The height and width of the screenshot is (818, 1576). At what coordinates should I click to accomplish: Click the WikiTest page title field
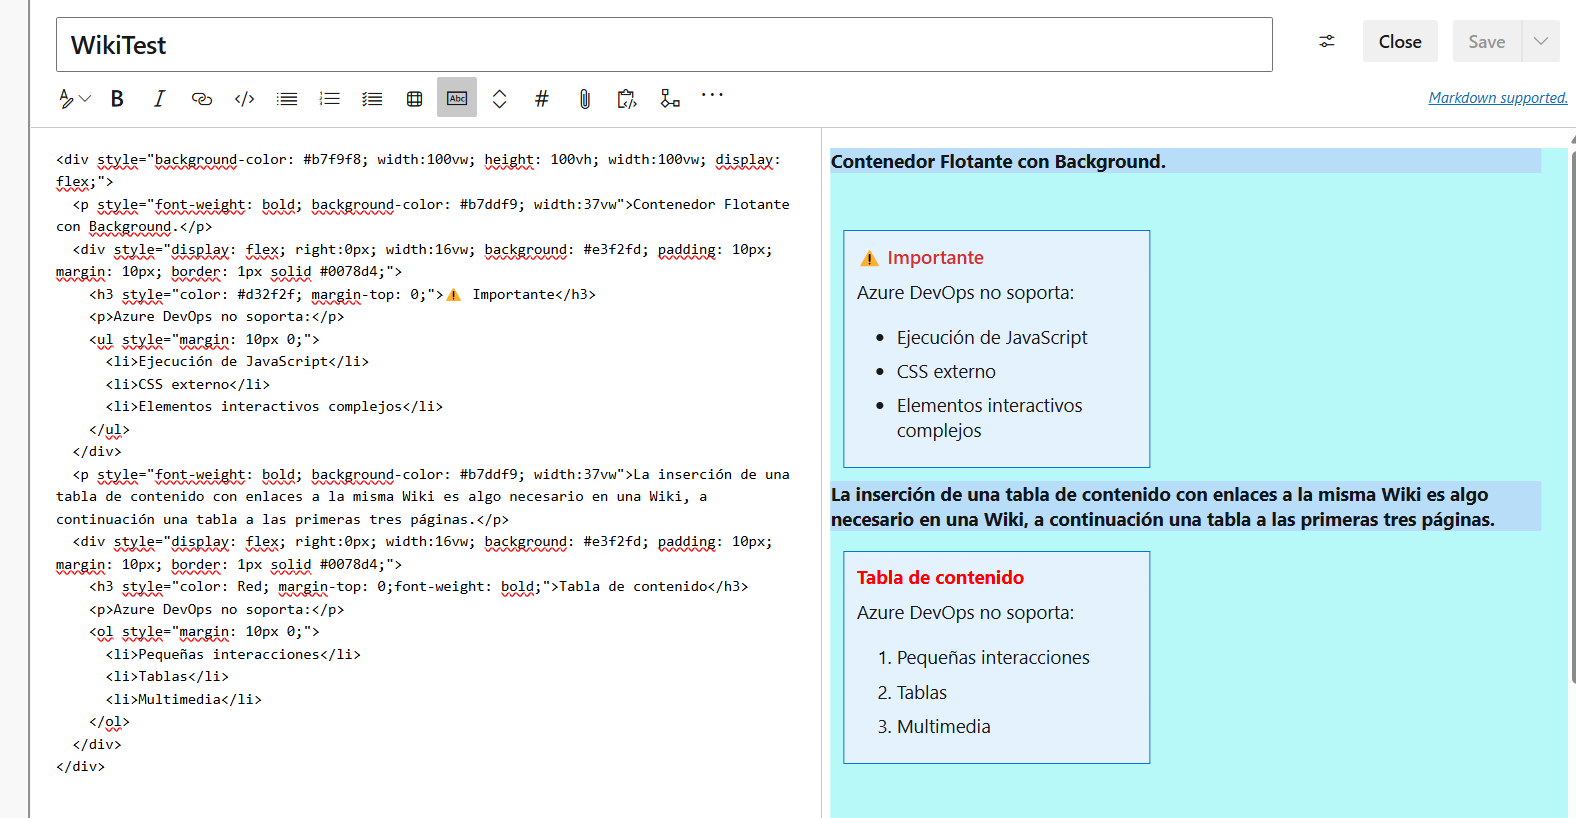(x=663, y=45)
